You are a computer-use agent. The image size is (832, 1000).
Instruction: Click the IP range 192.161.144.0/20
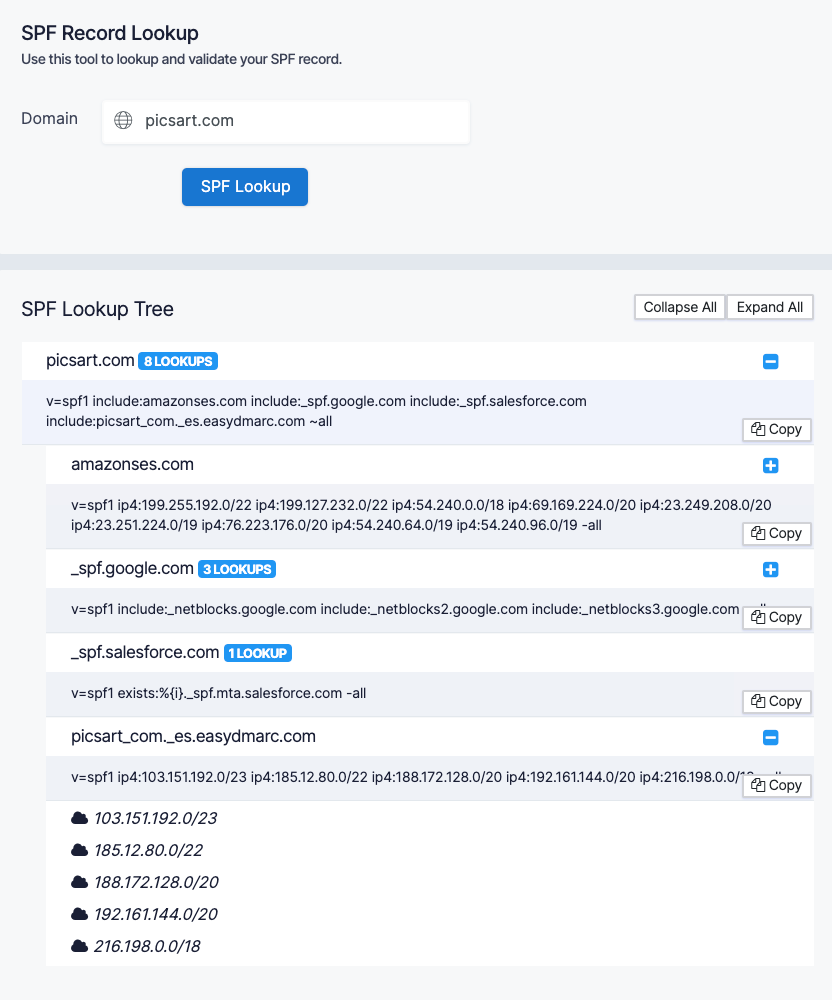[x=156, y=914]
